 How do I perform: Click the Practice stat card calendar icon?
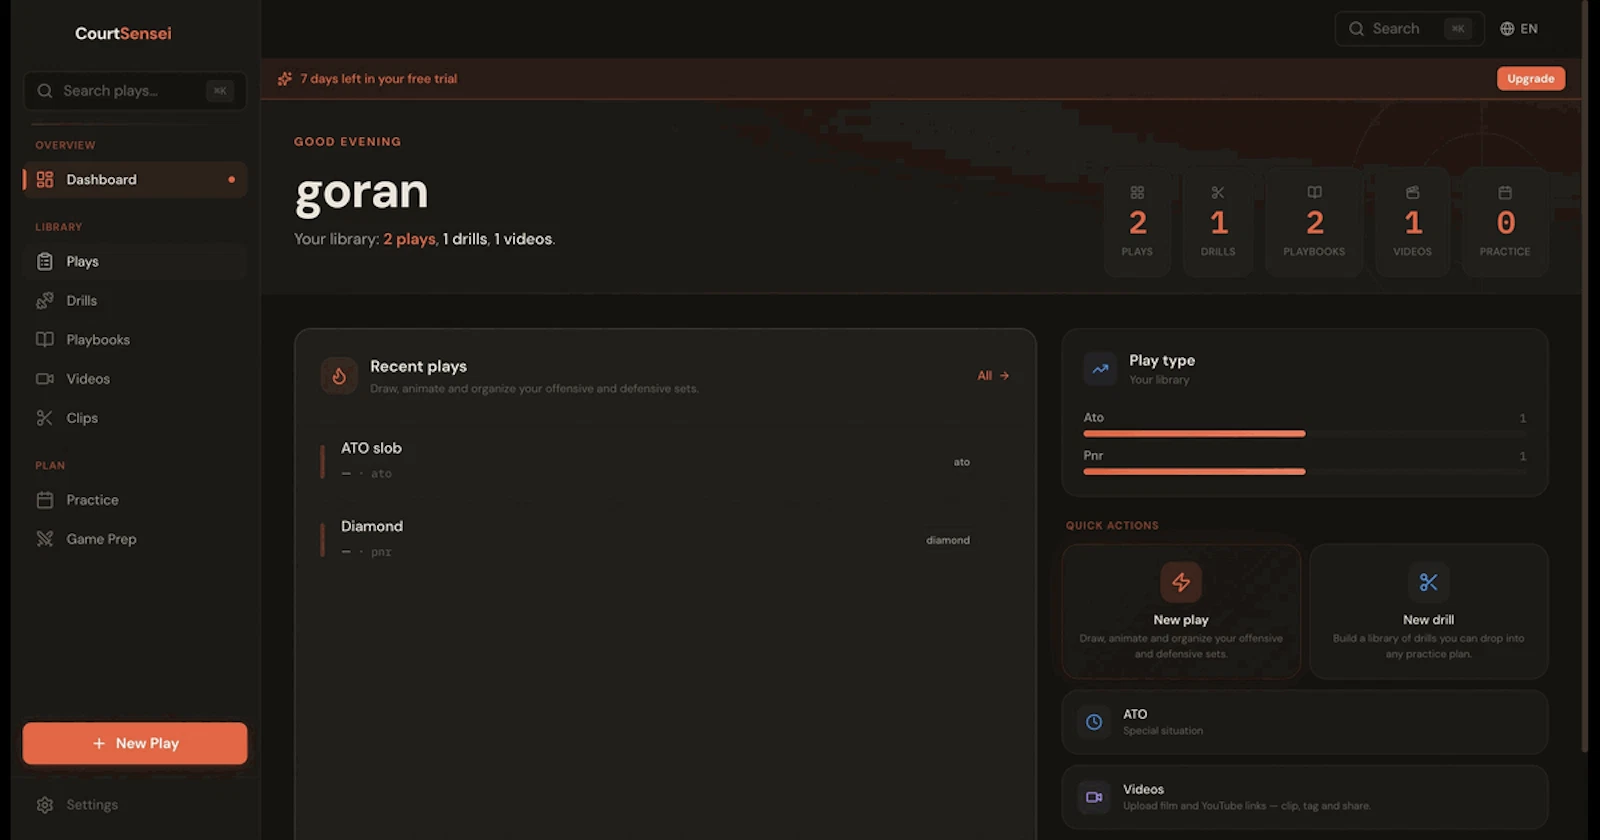(1505, 192)
